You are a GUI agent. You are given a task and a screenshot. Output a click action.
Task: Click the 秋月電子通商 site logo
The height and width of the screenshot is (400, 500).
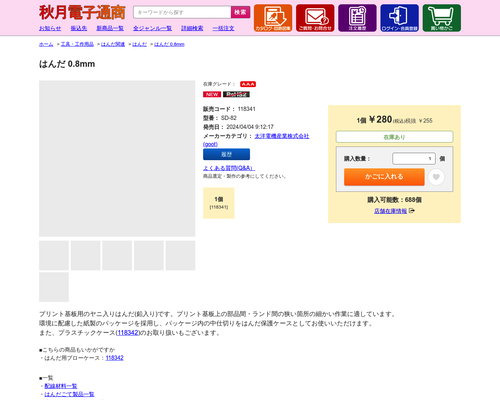click(82, 12)
